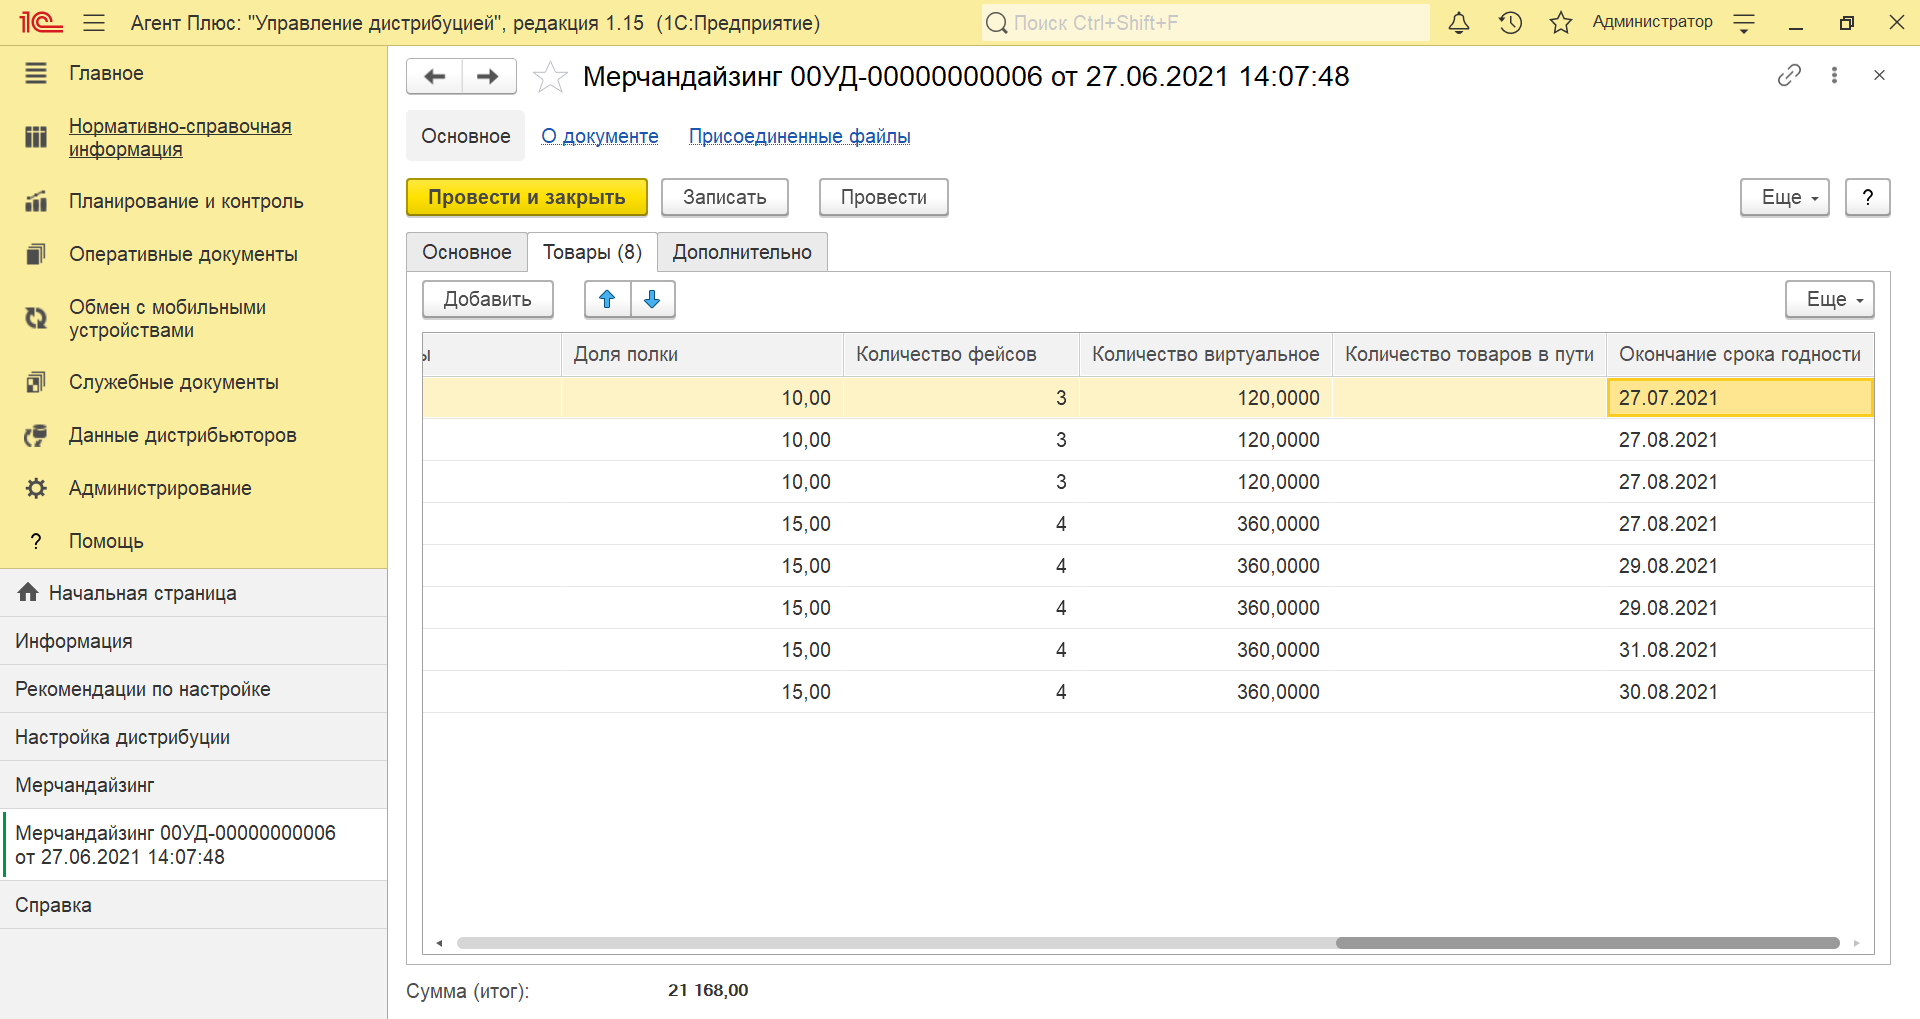Select Основное navigation item under title
The width and height of the screenshot is (1920, 1019).
(466, 136)
